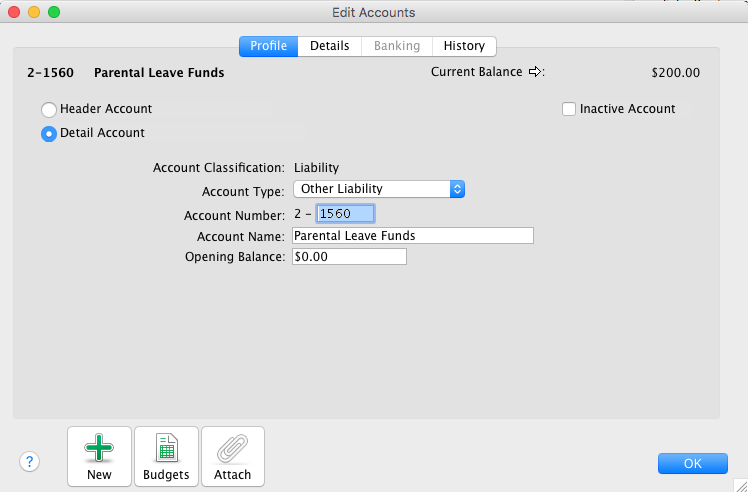This screenshot has width=748, height=492.
Task: Click the green plus New account icon
Action: tap(99, 449)
